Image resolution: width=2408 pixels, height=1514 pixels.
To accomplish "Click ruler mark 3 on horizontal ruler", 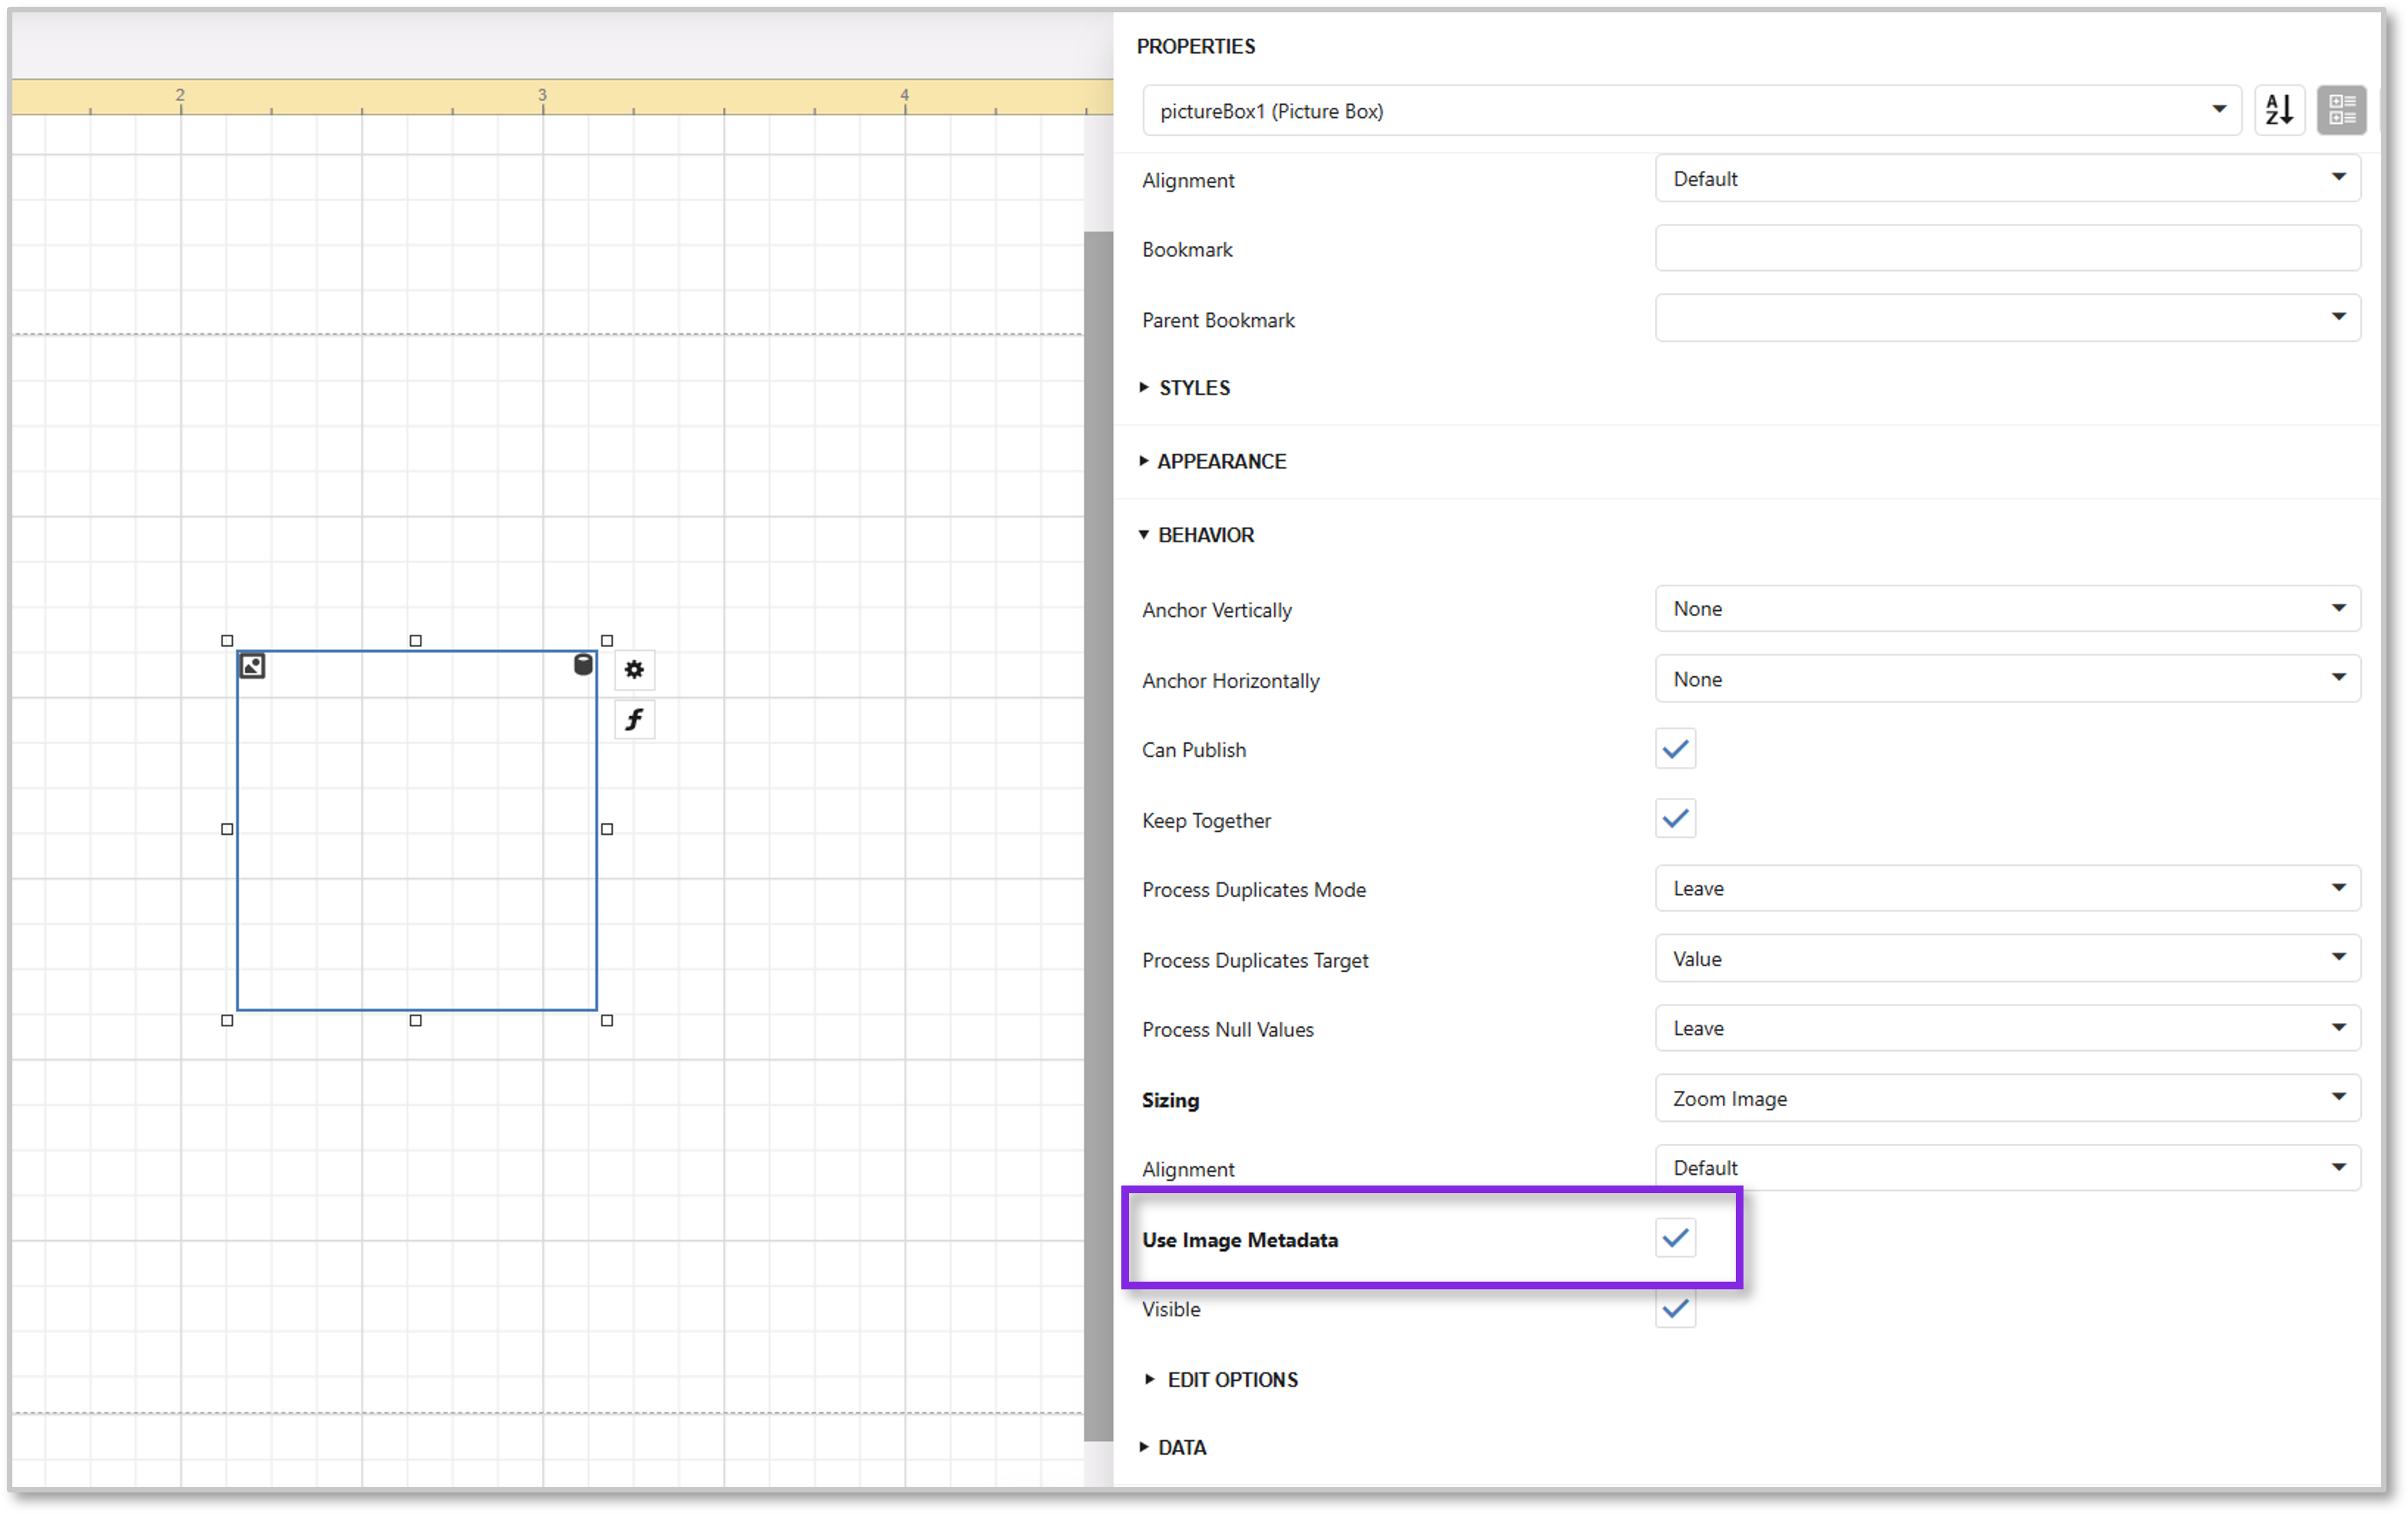I will 543,95.
